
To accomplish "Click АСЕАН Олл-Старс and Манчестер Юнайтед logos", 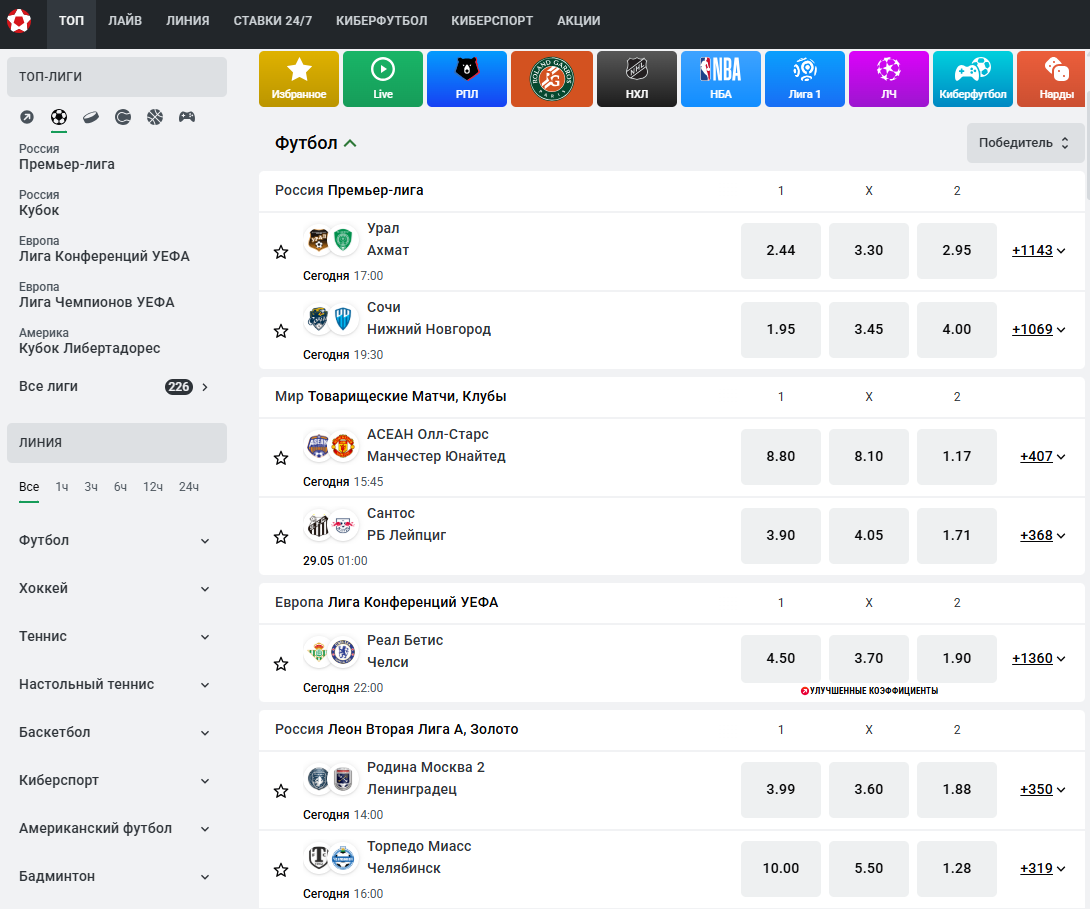I will [x=330, y=445].
